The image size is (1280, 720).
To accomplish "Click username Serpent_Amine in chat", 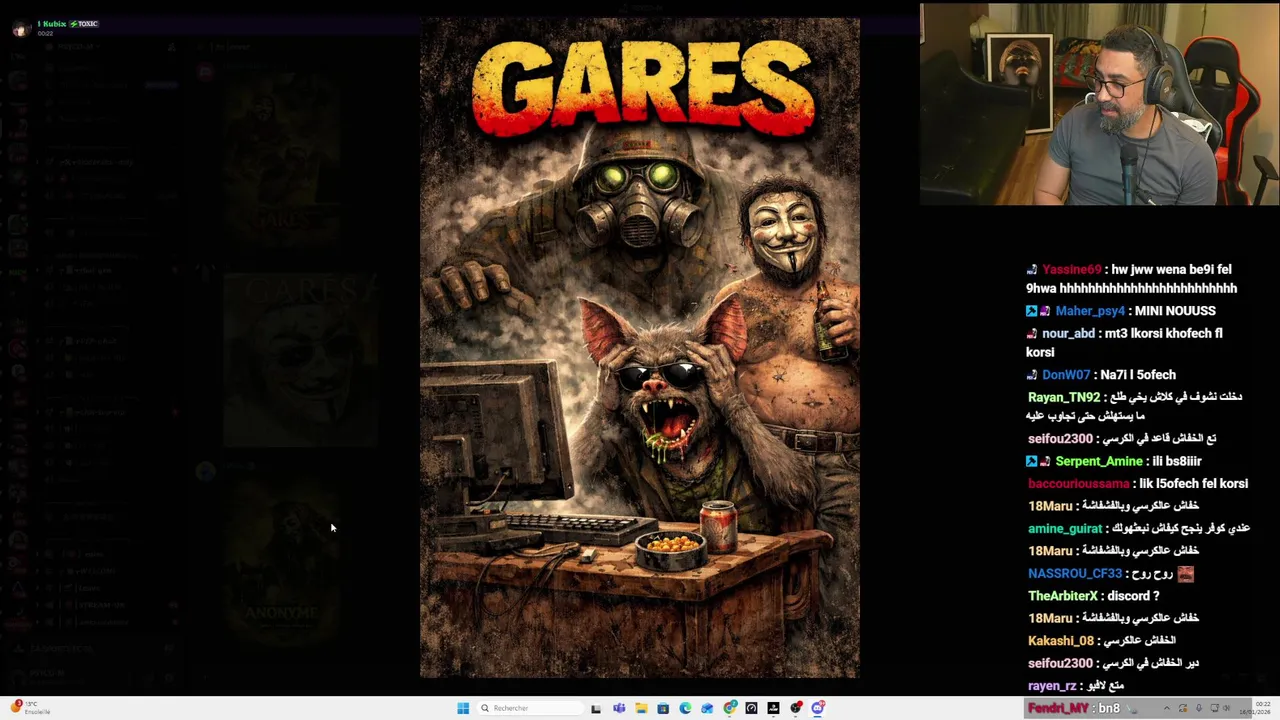I will pyautogui.click(x=1098, y=461).
